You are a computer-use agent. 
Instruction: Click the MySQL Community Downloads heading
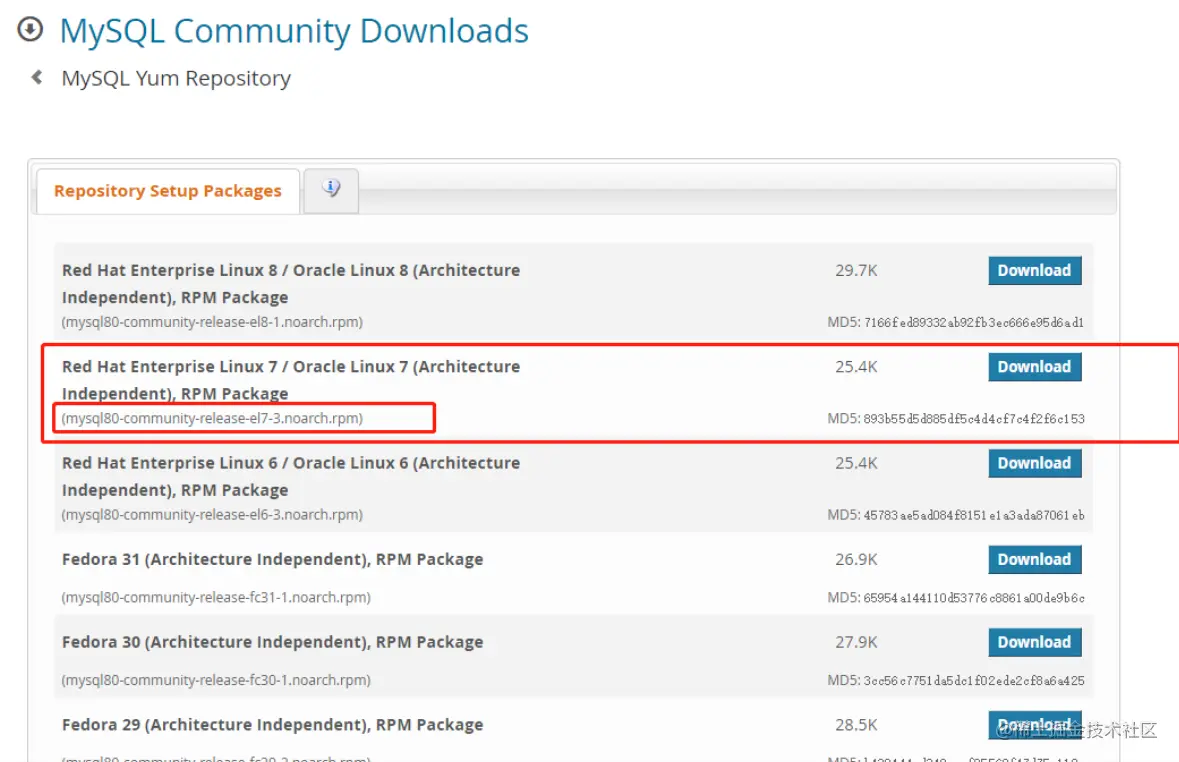[x=294, y=31]
